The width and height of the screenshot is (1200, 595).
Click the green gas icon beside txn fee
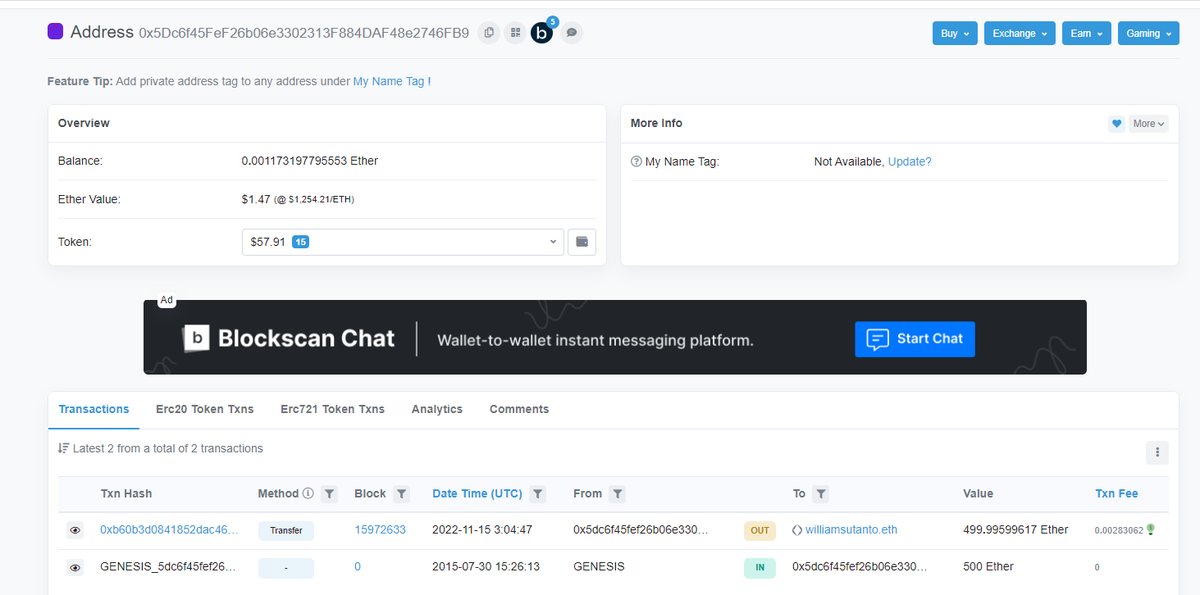tap(1151, 529)
